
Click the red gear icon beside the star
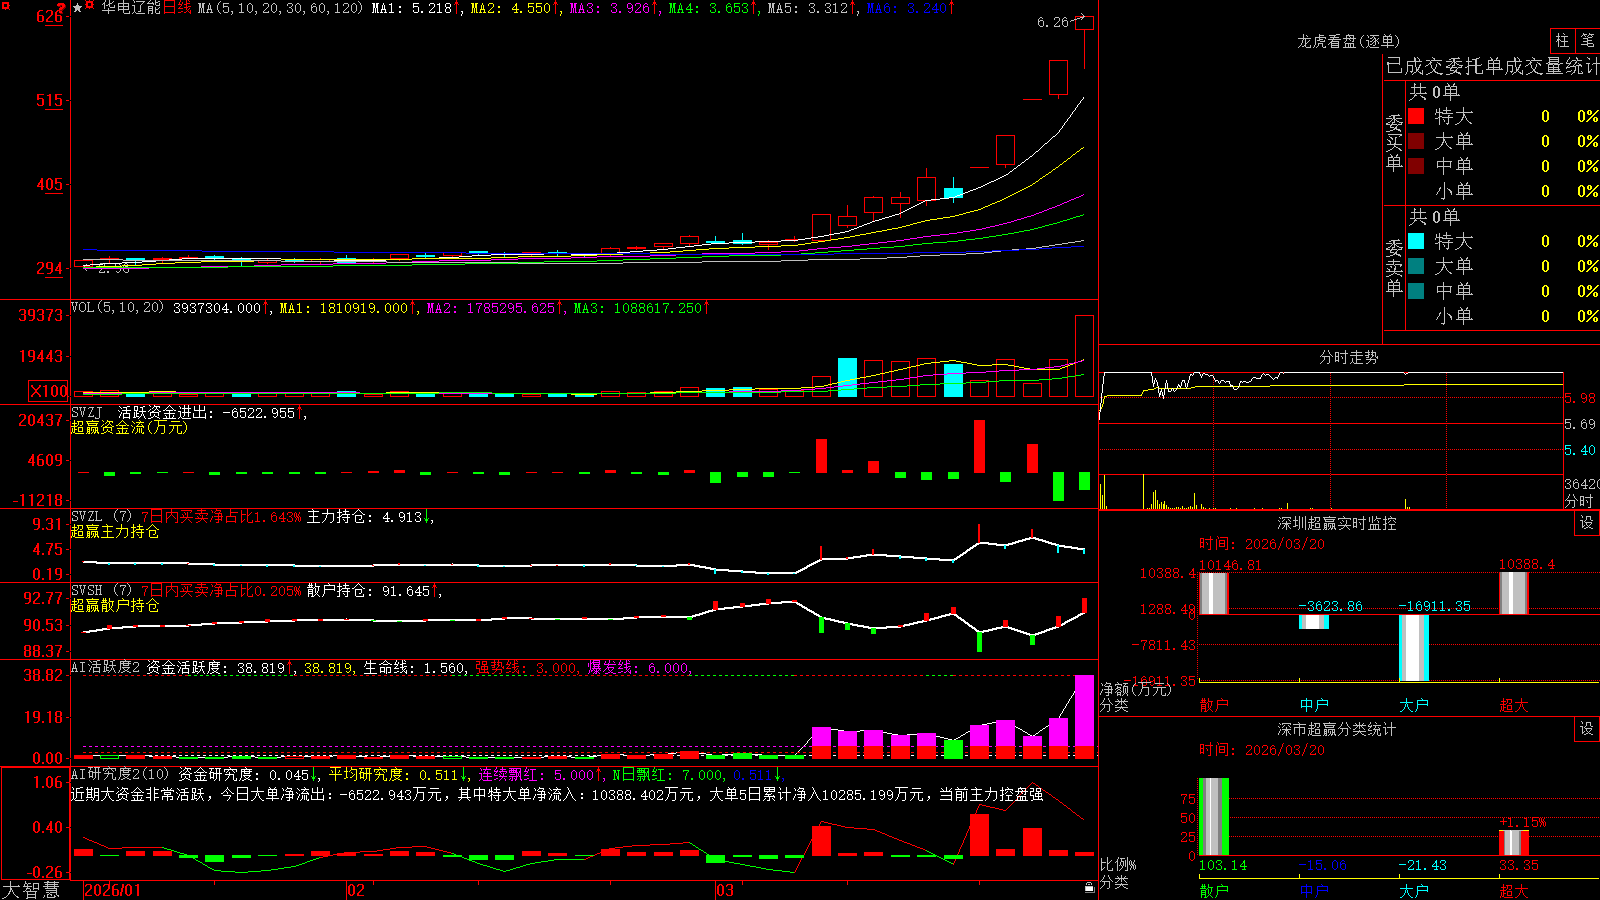pyautogui.click(x=90, y=7)
